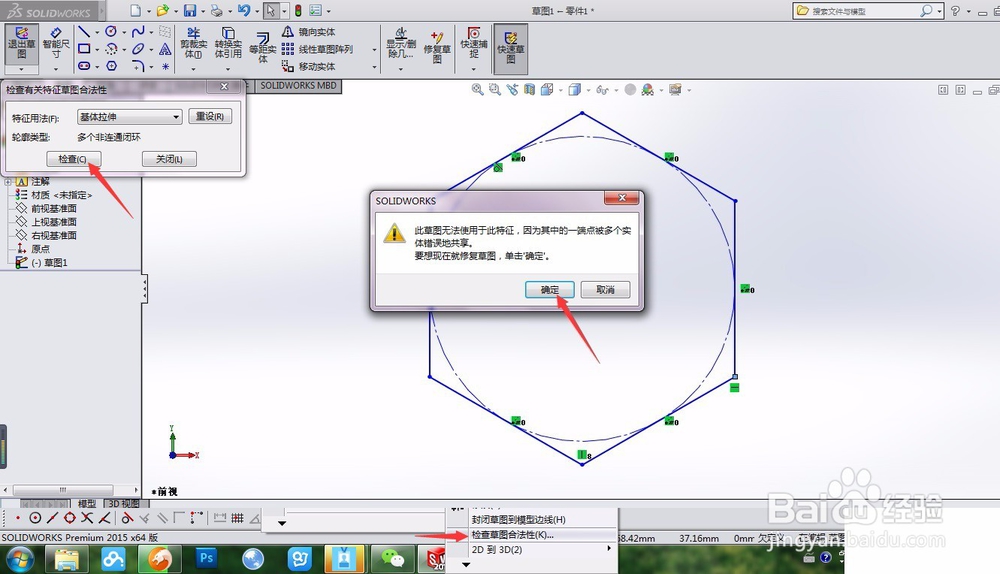Select the Circle sketch tool
The image size is (1000, 574).
[111, 32]
